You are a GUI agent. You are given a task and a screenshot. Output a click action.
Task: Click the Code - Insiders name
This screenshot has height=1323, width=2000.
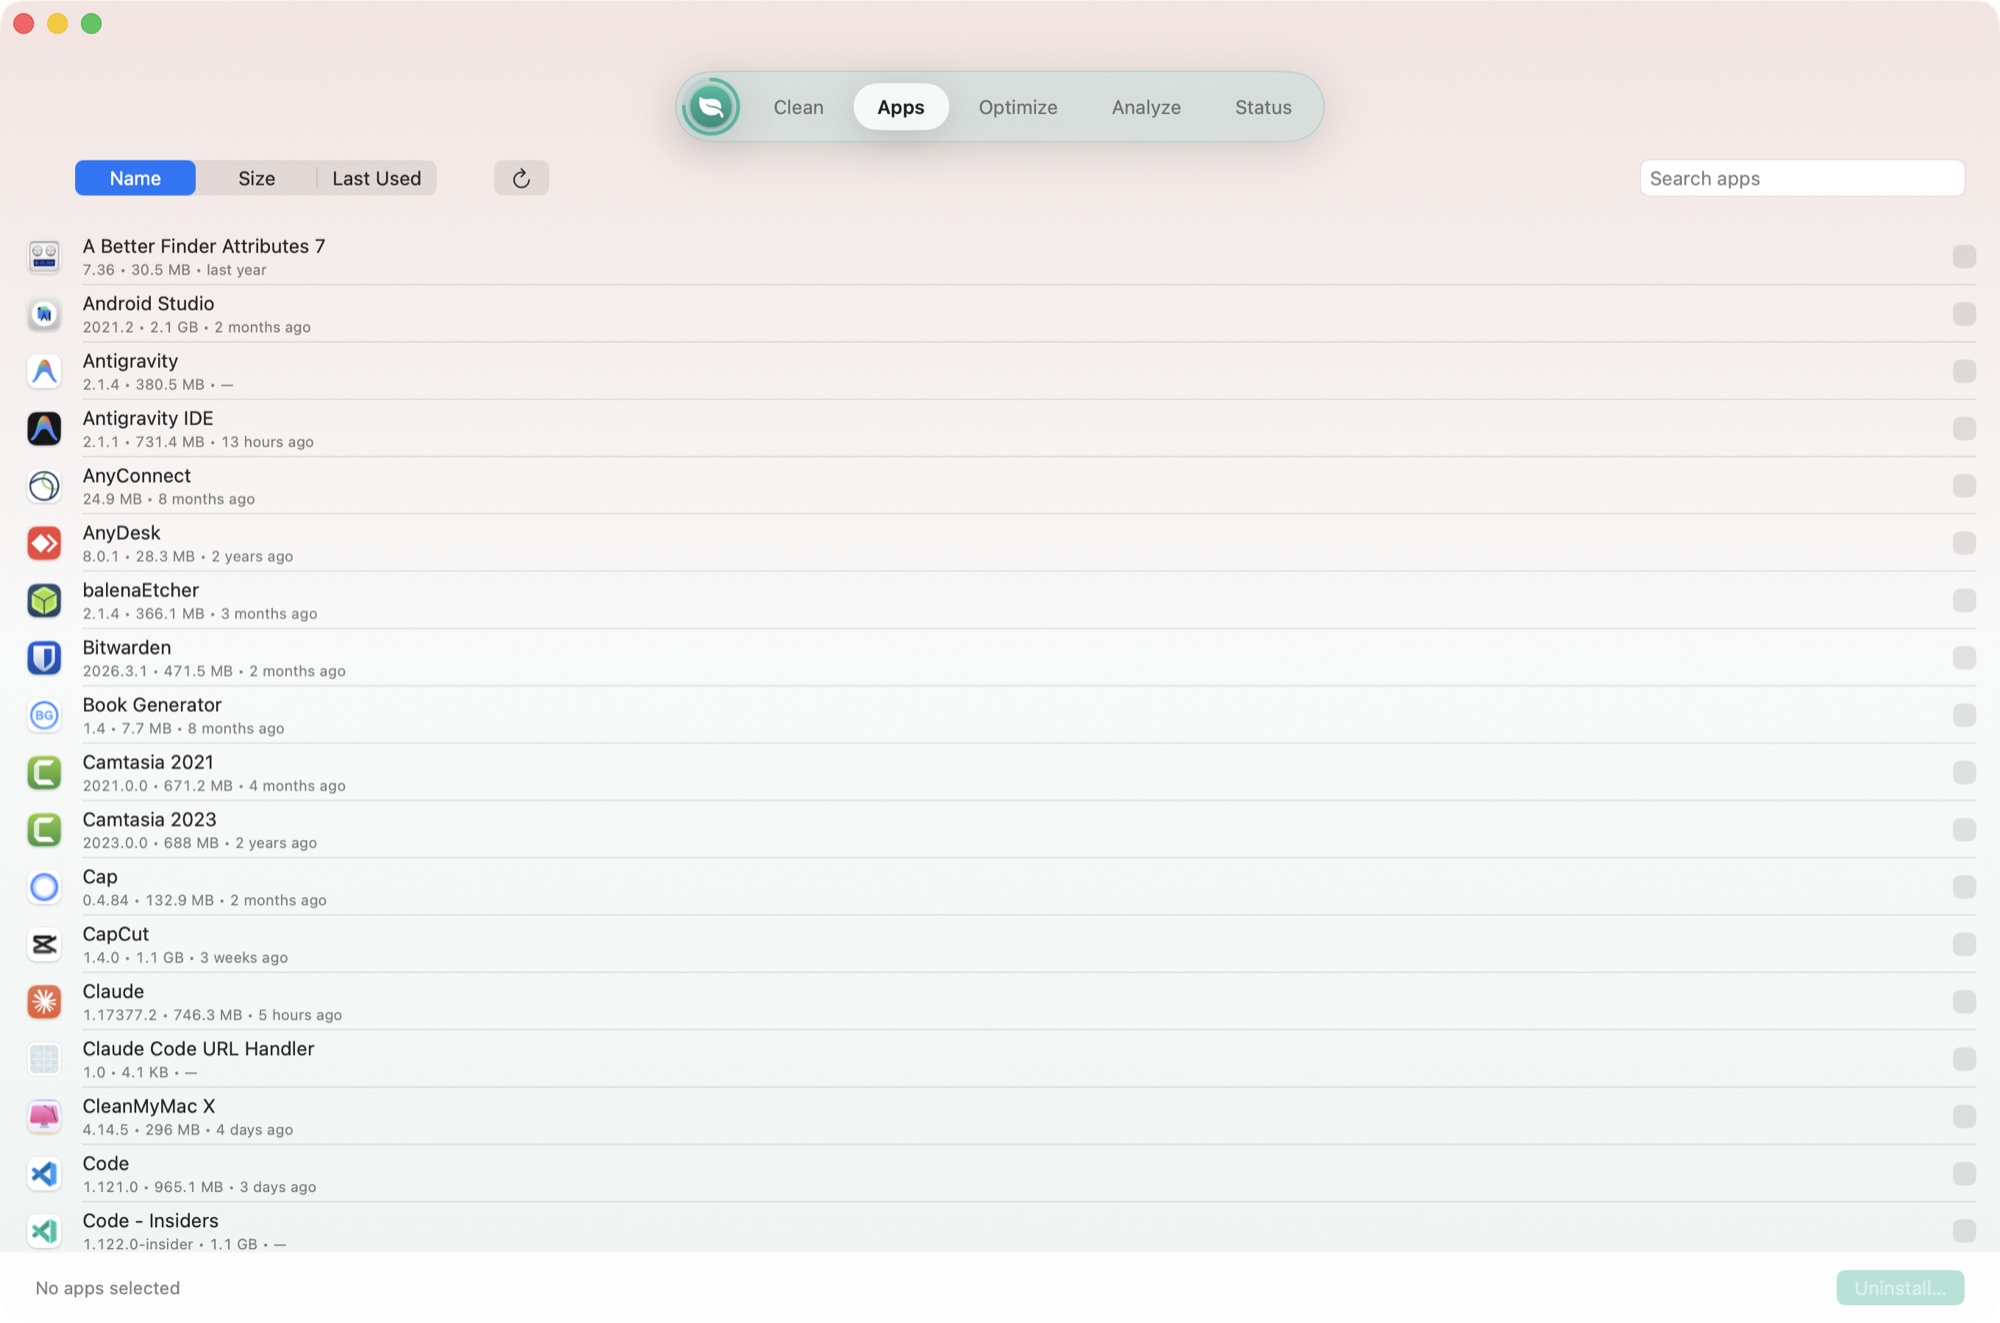coord(150,1221)
